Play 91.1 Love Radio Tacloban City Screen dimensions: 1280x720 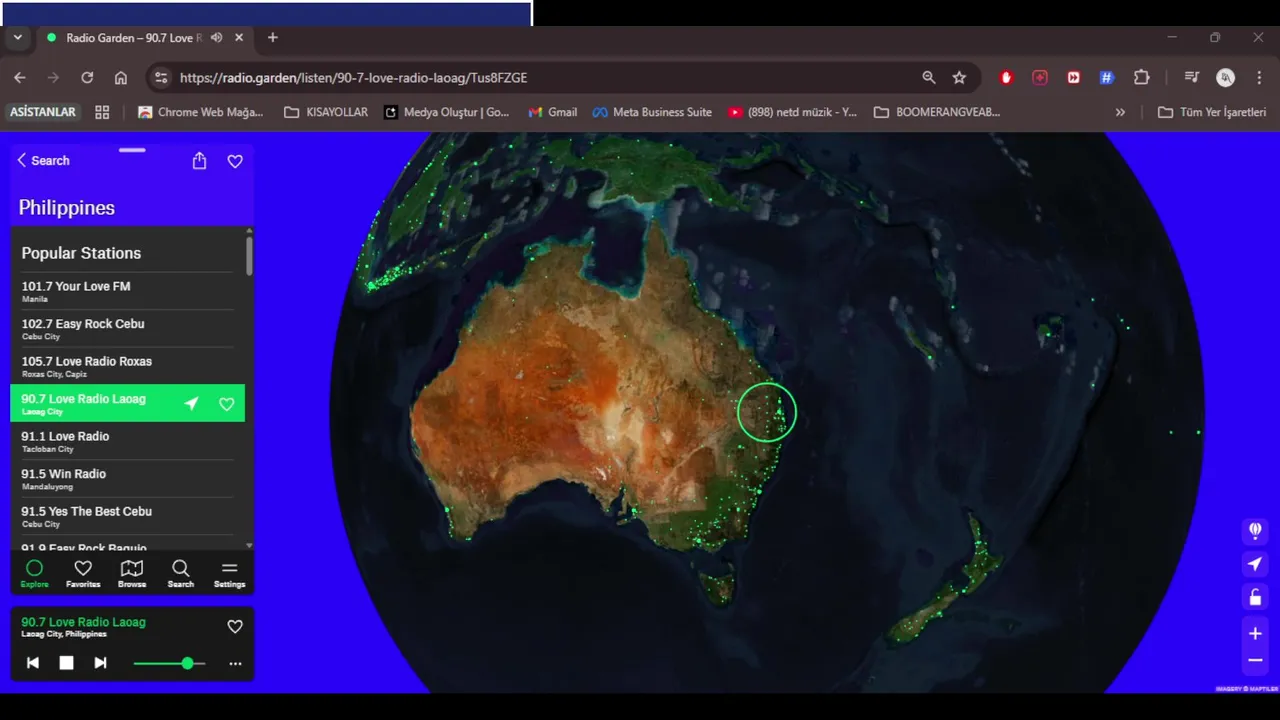[127, 442]
